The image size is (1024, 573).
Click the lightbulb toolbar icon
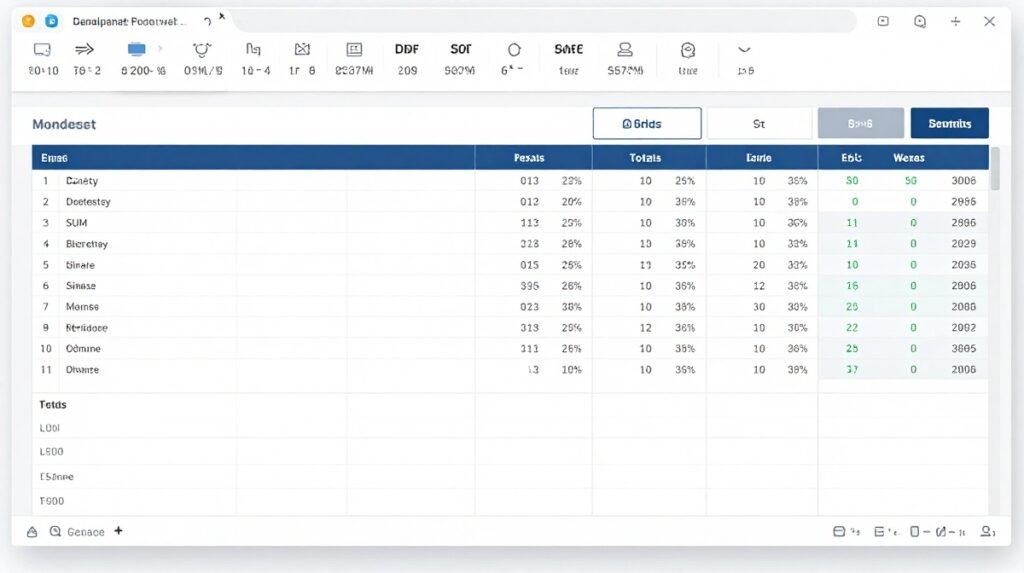click(202, 50)
